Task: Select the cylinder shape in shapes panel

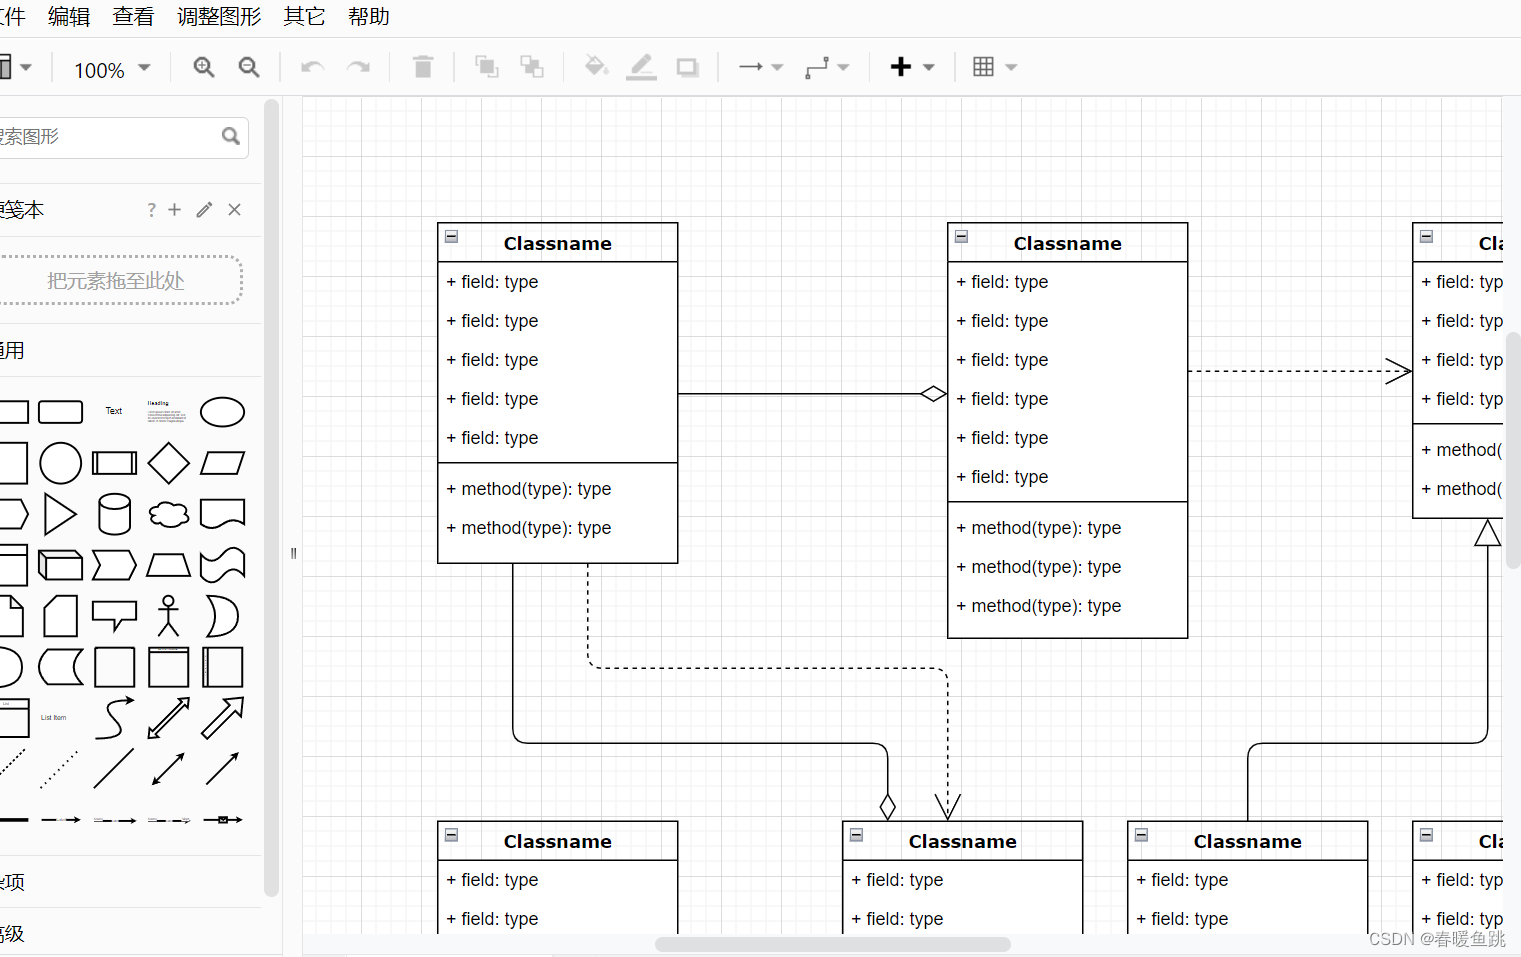Action: tap(114, 514)
